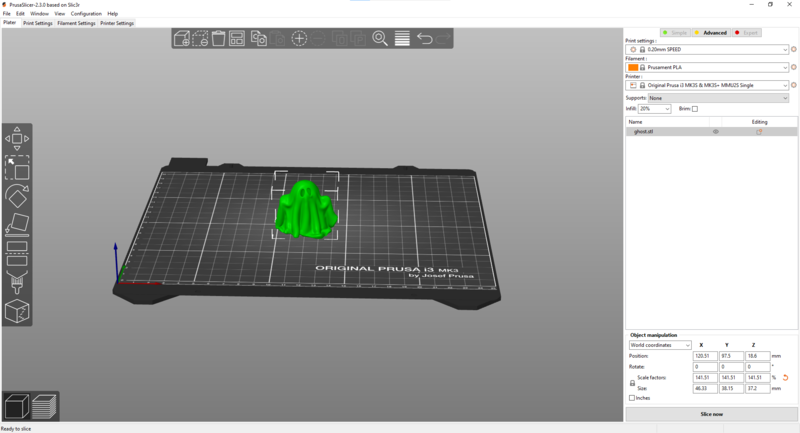Switch to the Filament Settings tab
The image size is (800, 433).
[76, 23]
